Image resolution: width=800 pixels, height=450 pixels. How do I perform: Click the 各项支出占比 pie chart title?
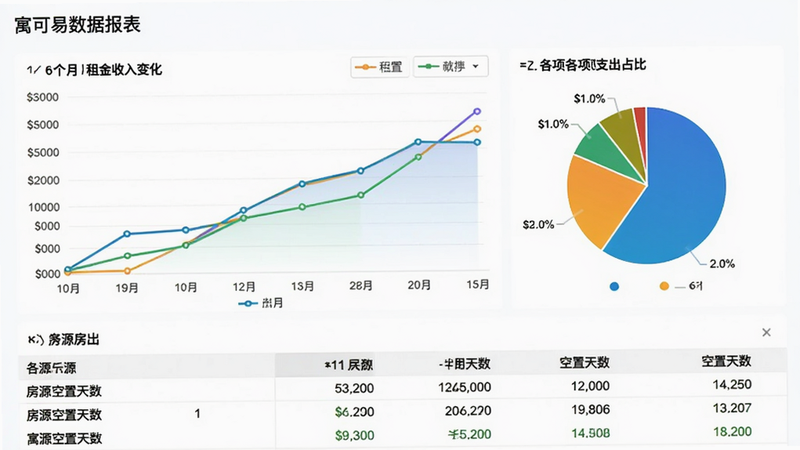583,65
